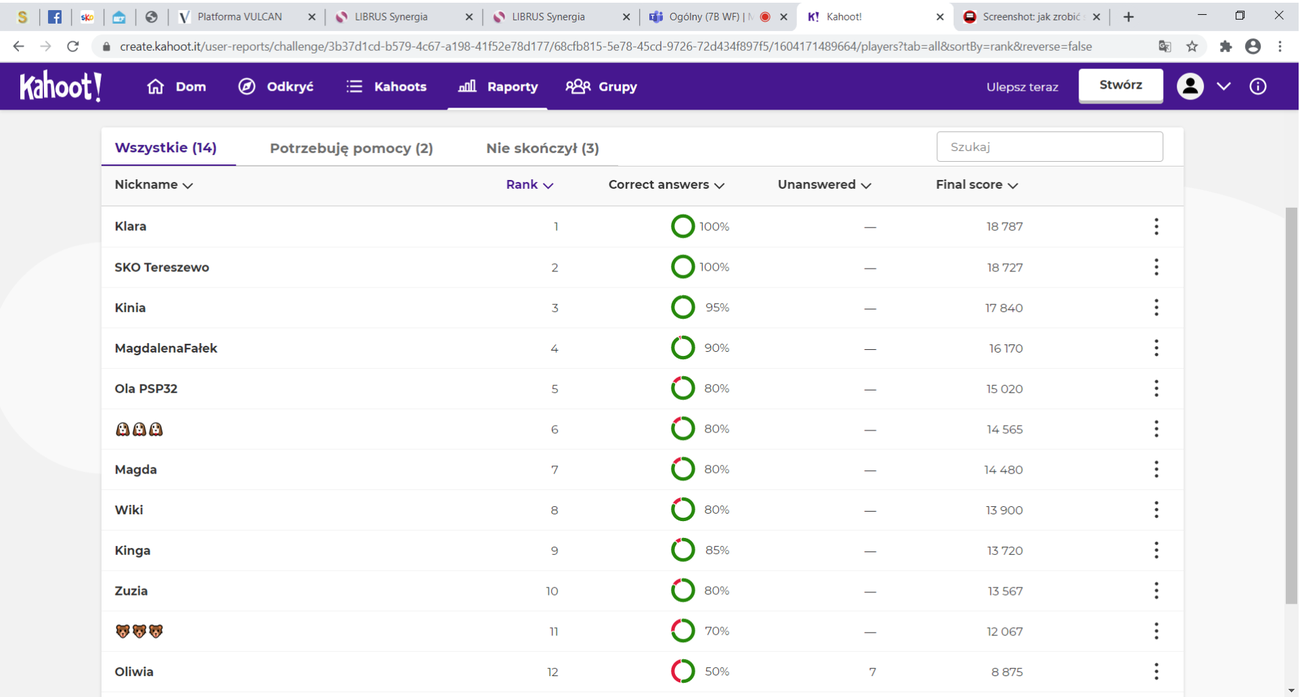1300x697 pixels.
Task: Open the three-dot menu for Kinga
Action: (x=1156, y=551)
